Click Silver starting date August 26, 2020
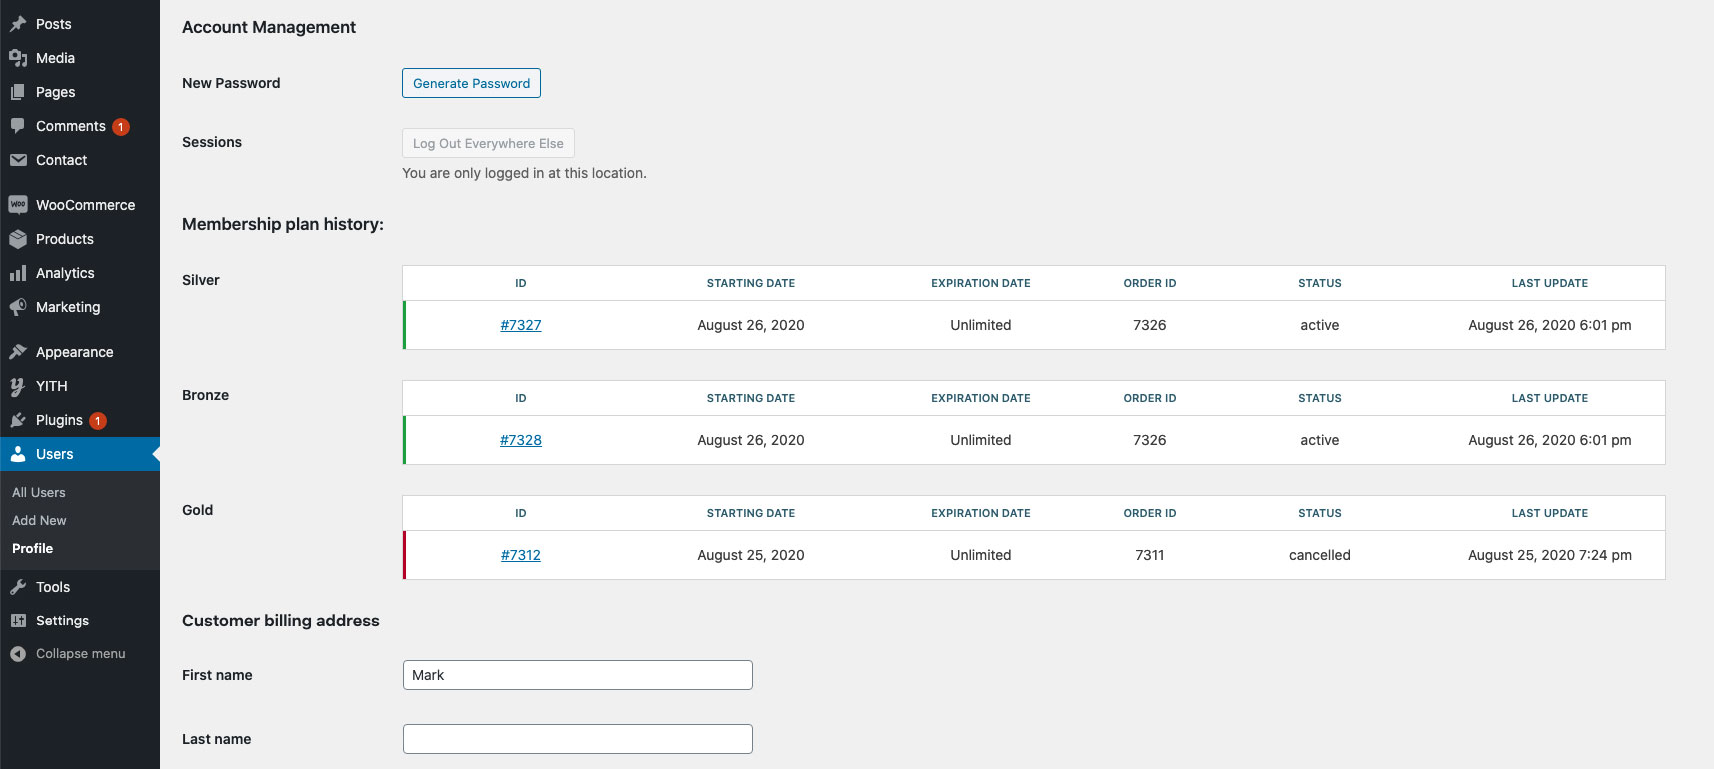 coord(751,325)
